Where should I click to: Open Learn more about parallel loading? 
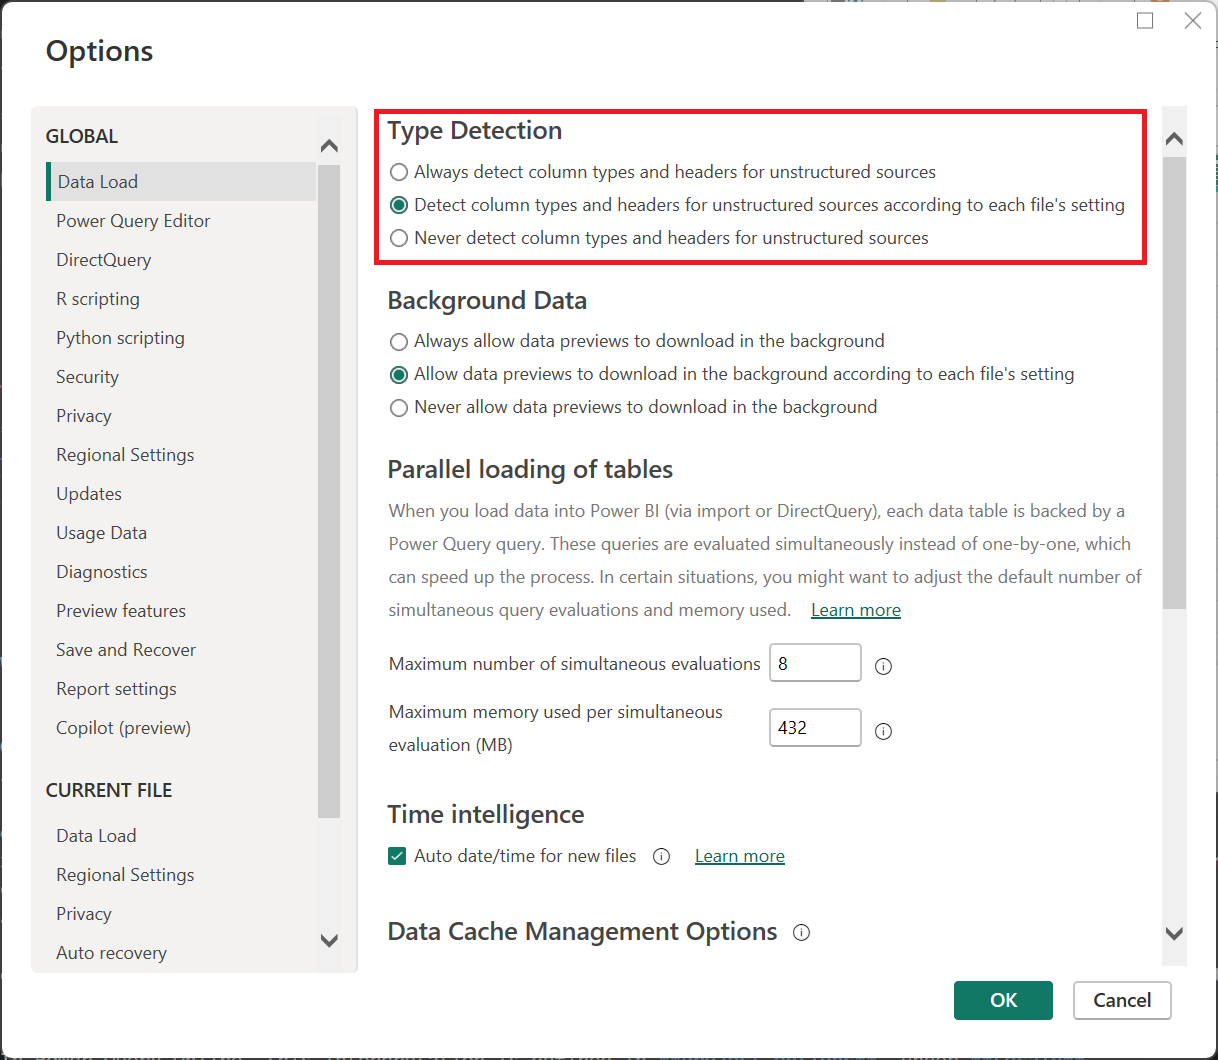(x=855, y=609)
